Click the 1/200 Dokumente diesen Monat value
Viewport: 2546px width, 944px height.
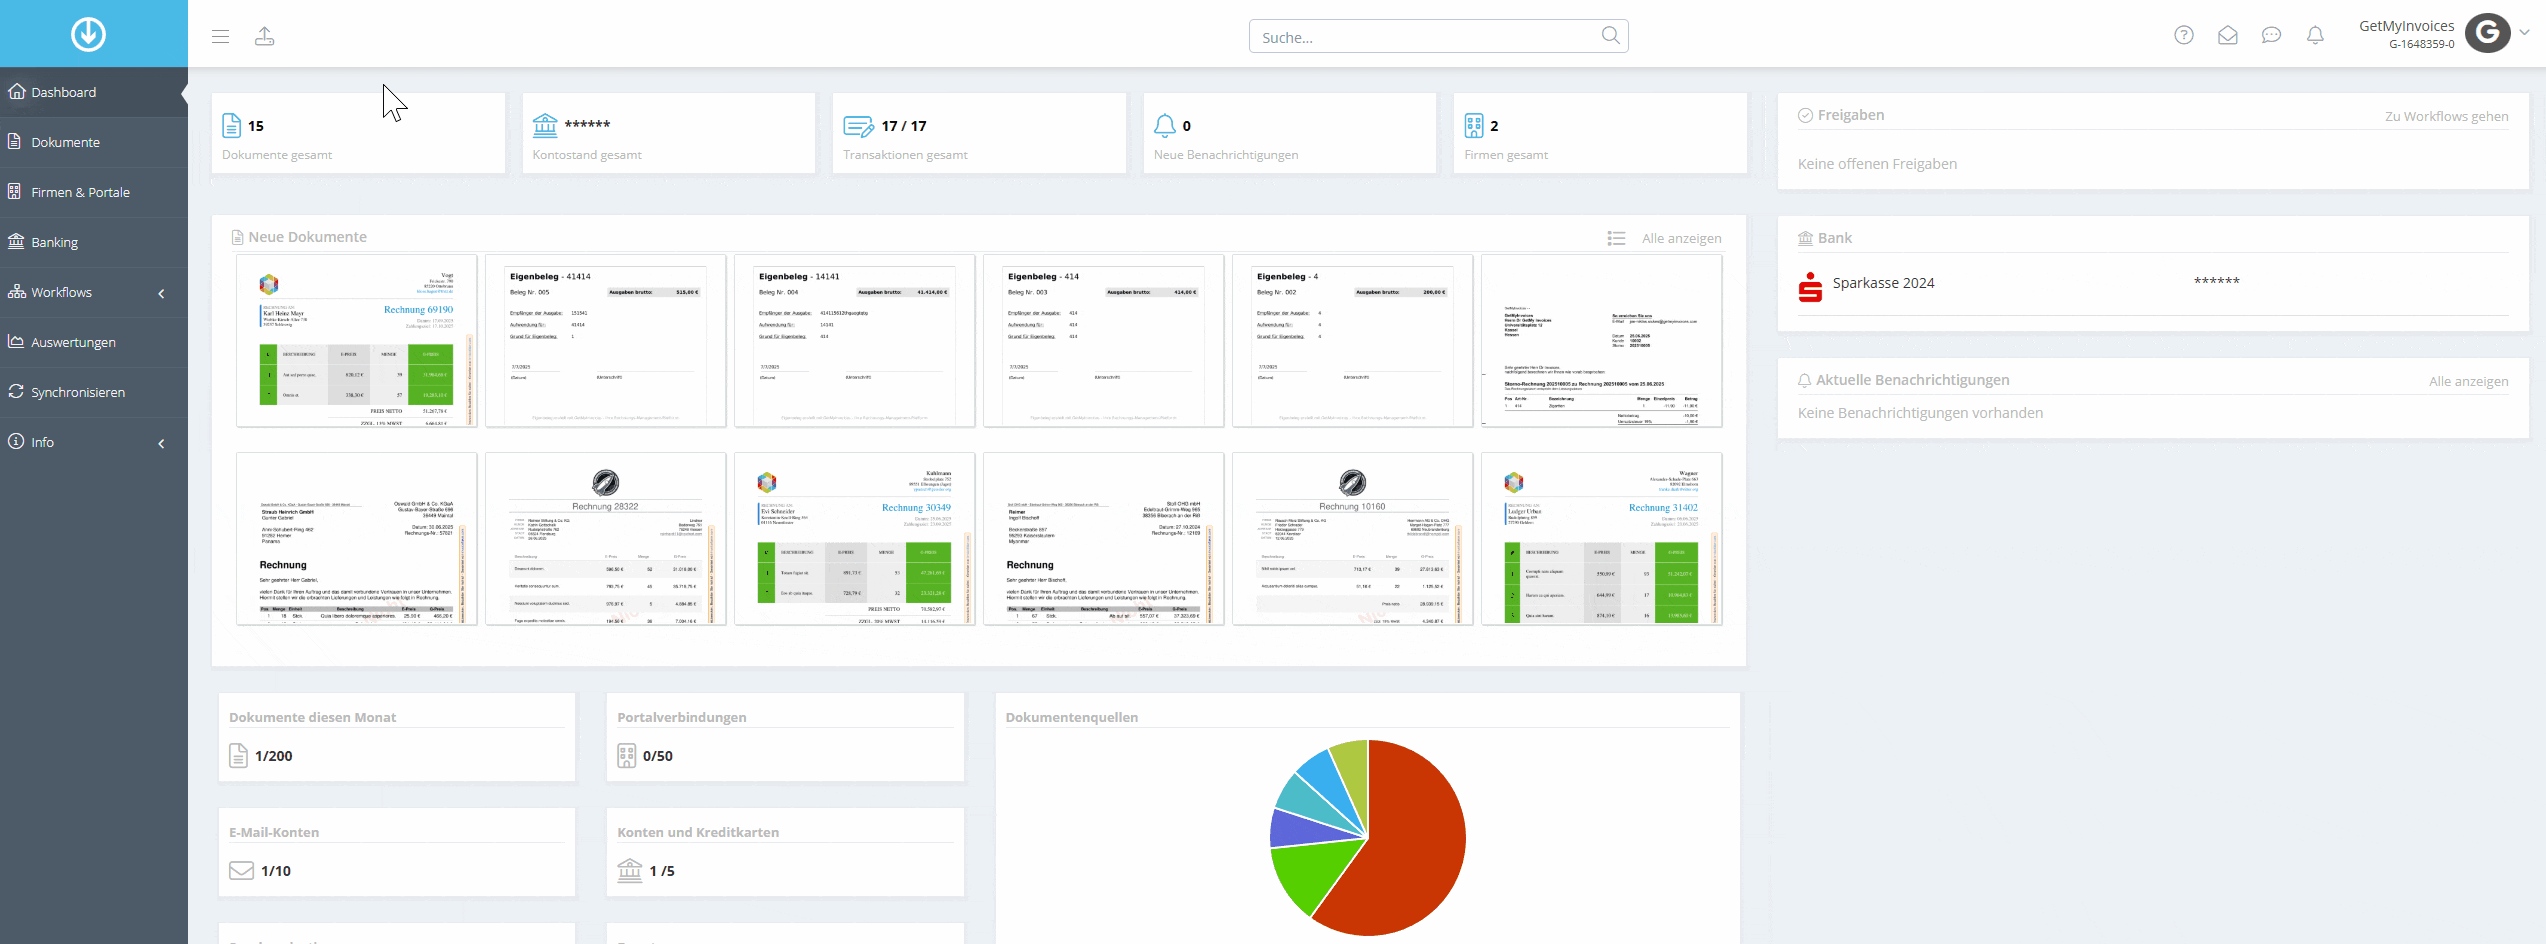273,756
